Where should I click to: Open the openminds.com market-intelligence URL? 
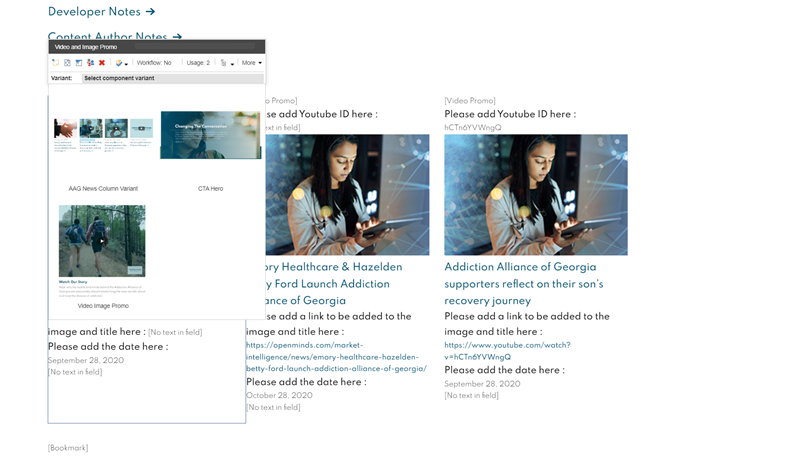[x=336, y=357]
